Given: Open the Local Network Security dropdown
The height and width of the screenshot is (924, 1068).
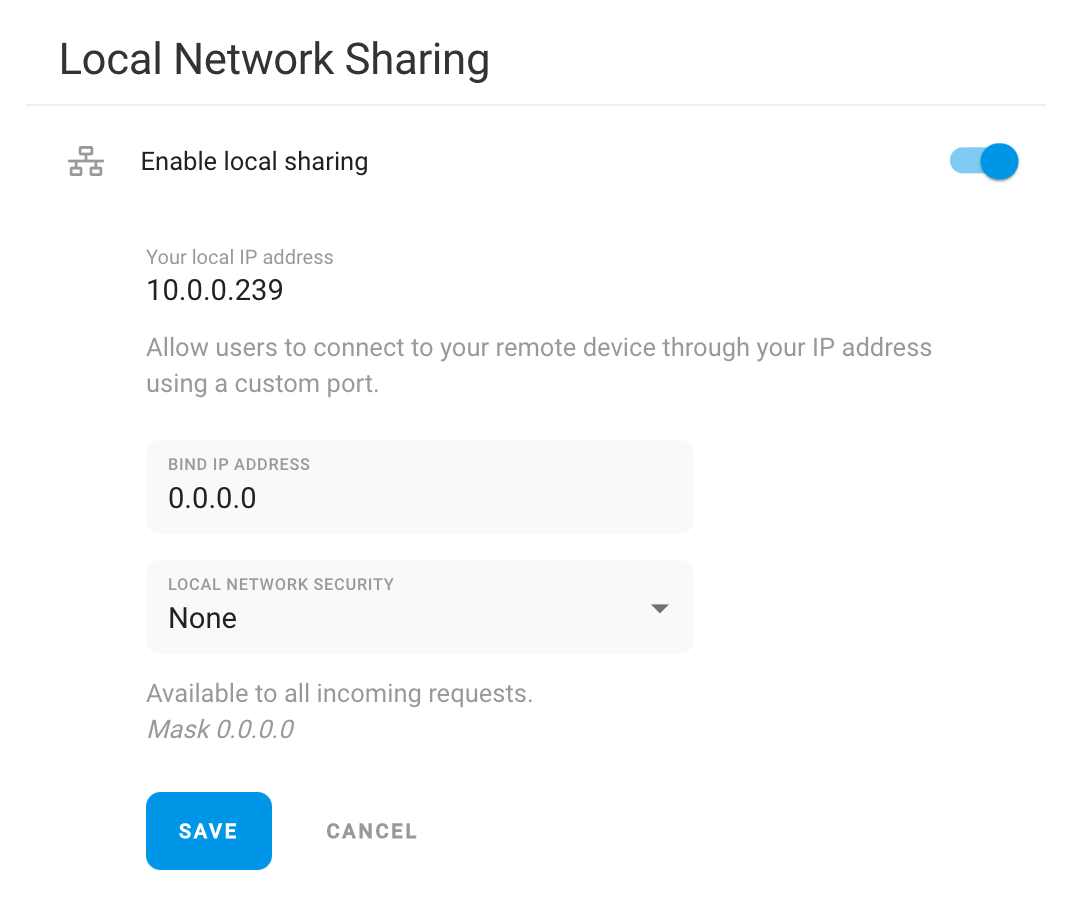Looking at the screenshot, I should 420,607.
